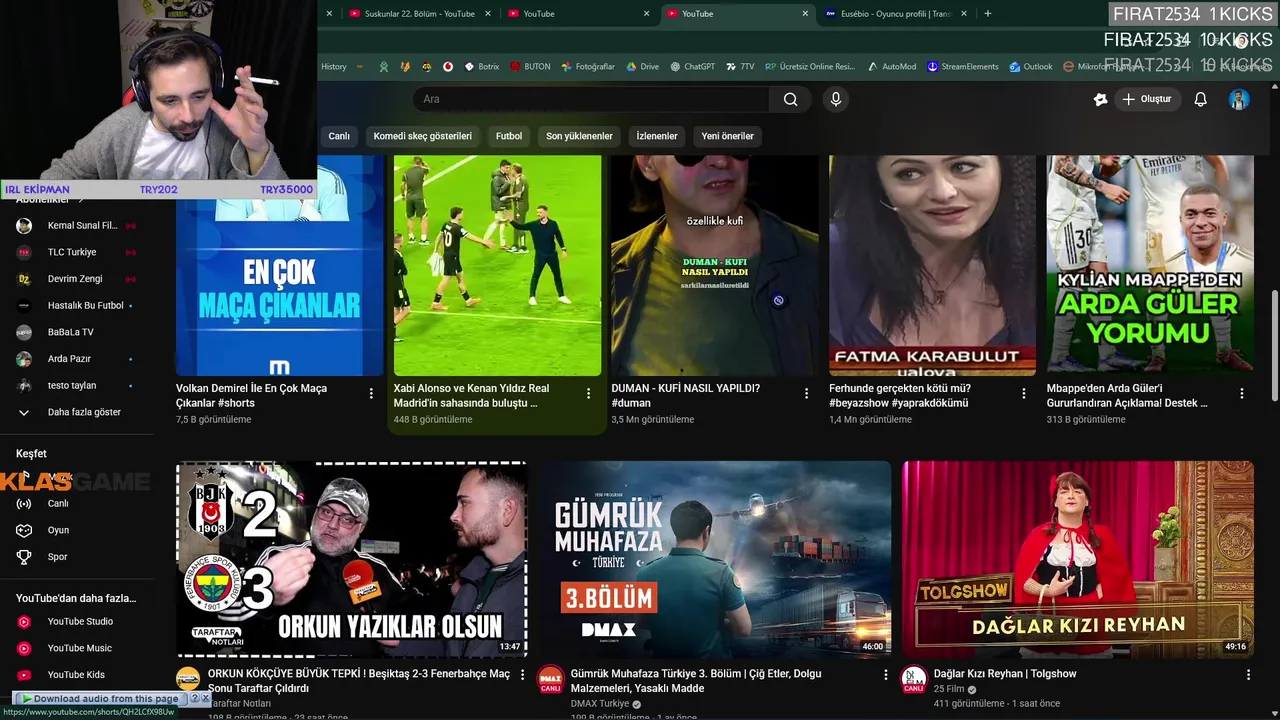Open options for Ferhunde shorts video
Image resolution: width=1280 pixels, height=720 pixels.
1024,394
